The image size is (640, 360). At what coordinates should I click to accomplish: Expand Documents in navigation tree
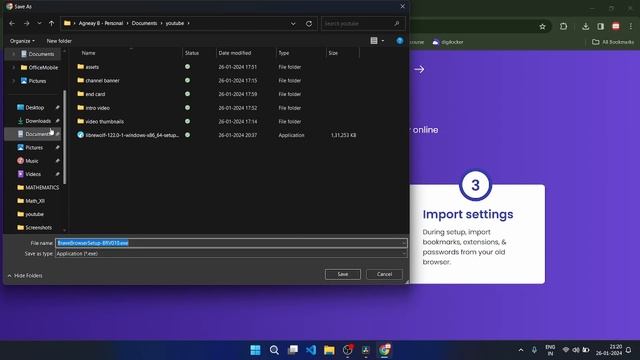click(x=13, y=54)
